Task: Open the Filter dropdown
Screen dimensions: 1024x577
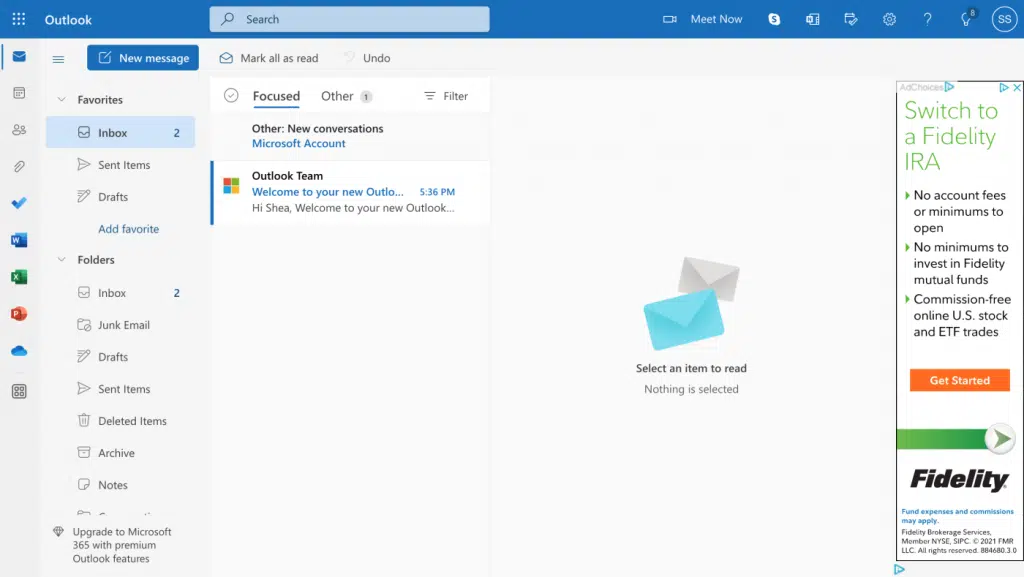Action: [x=446, y=96]
